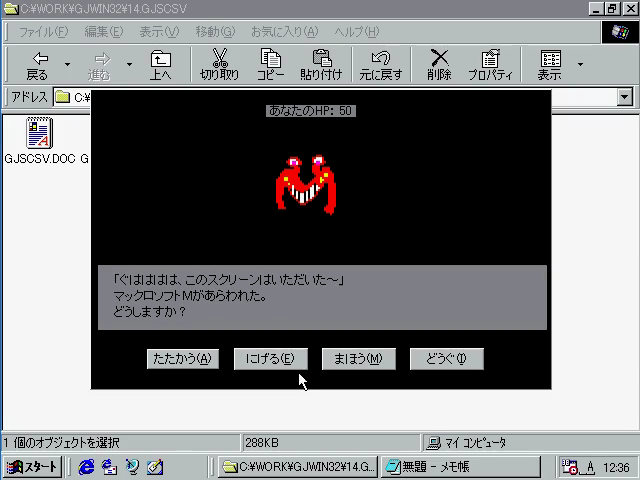The width and height of the screenshot is (640, 480).
Task: Expand the Views (表示) dropdown arrow
Action: (580, 64)
